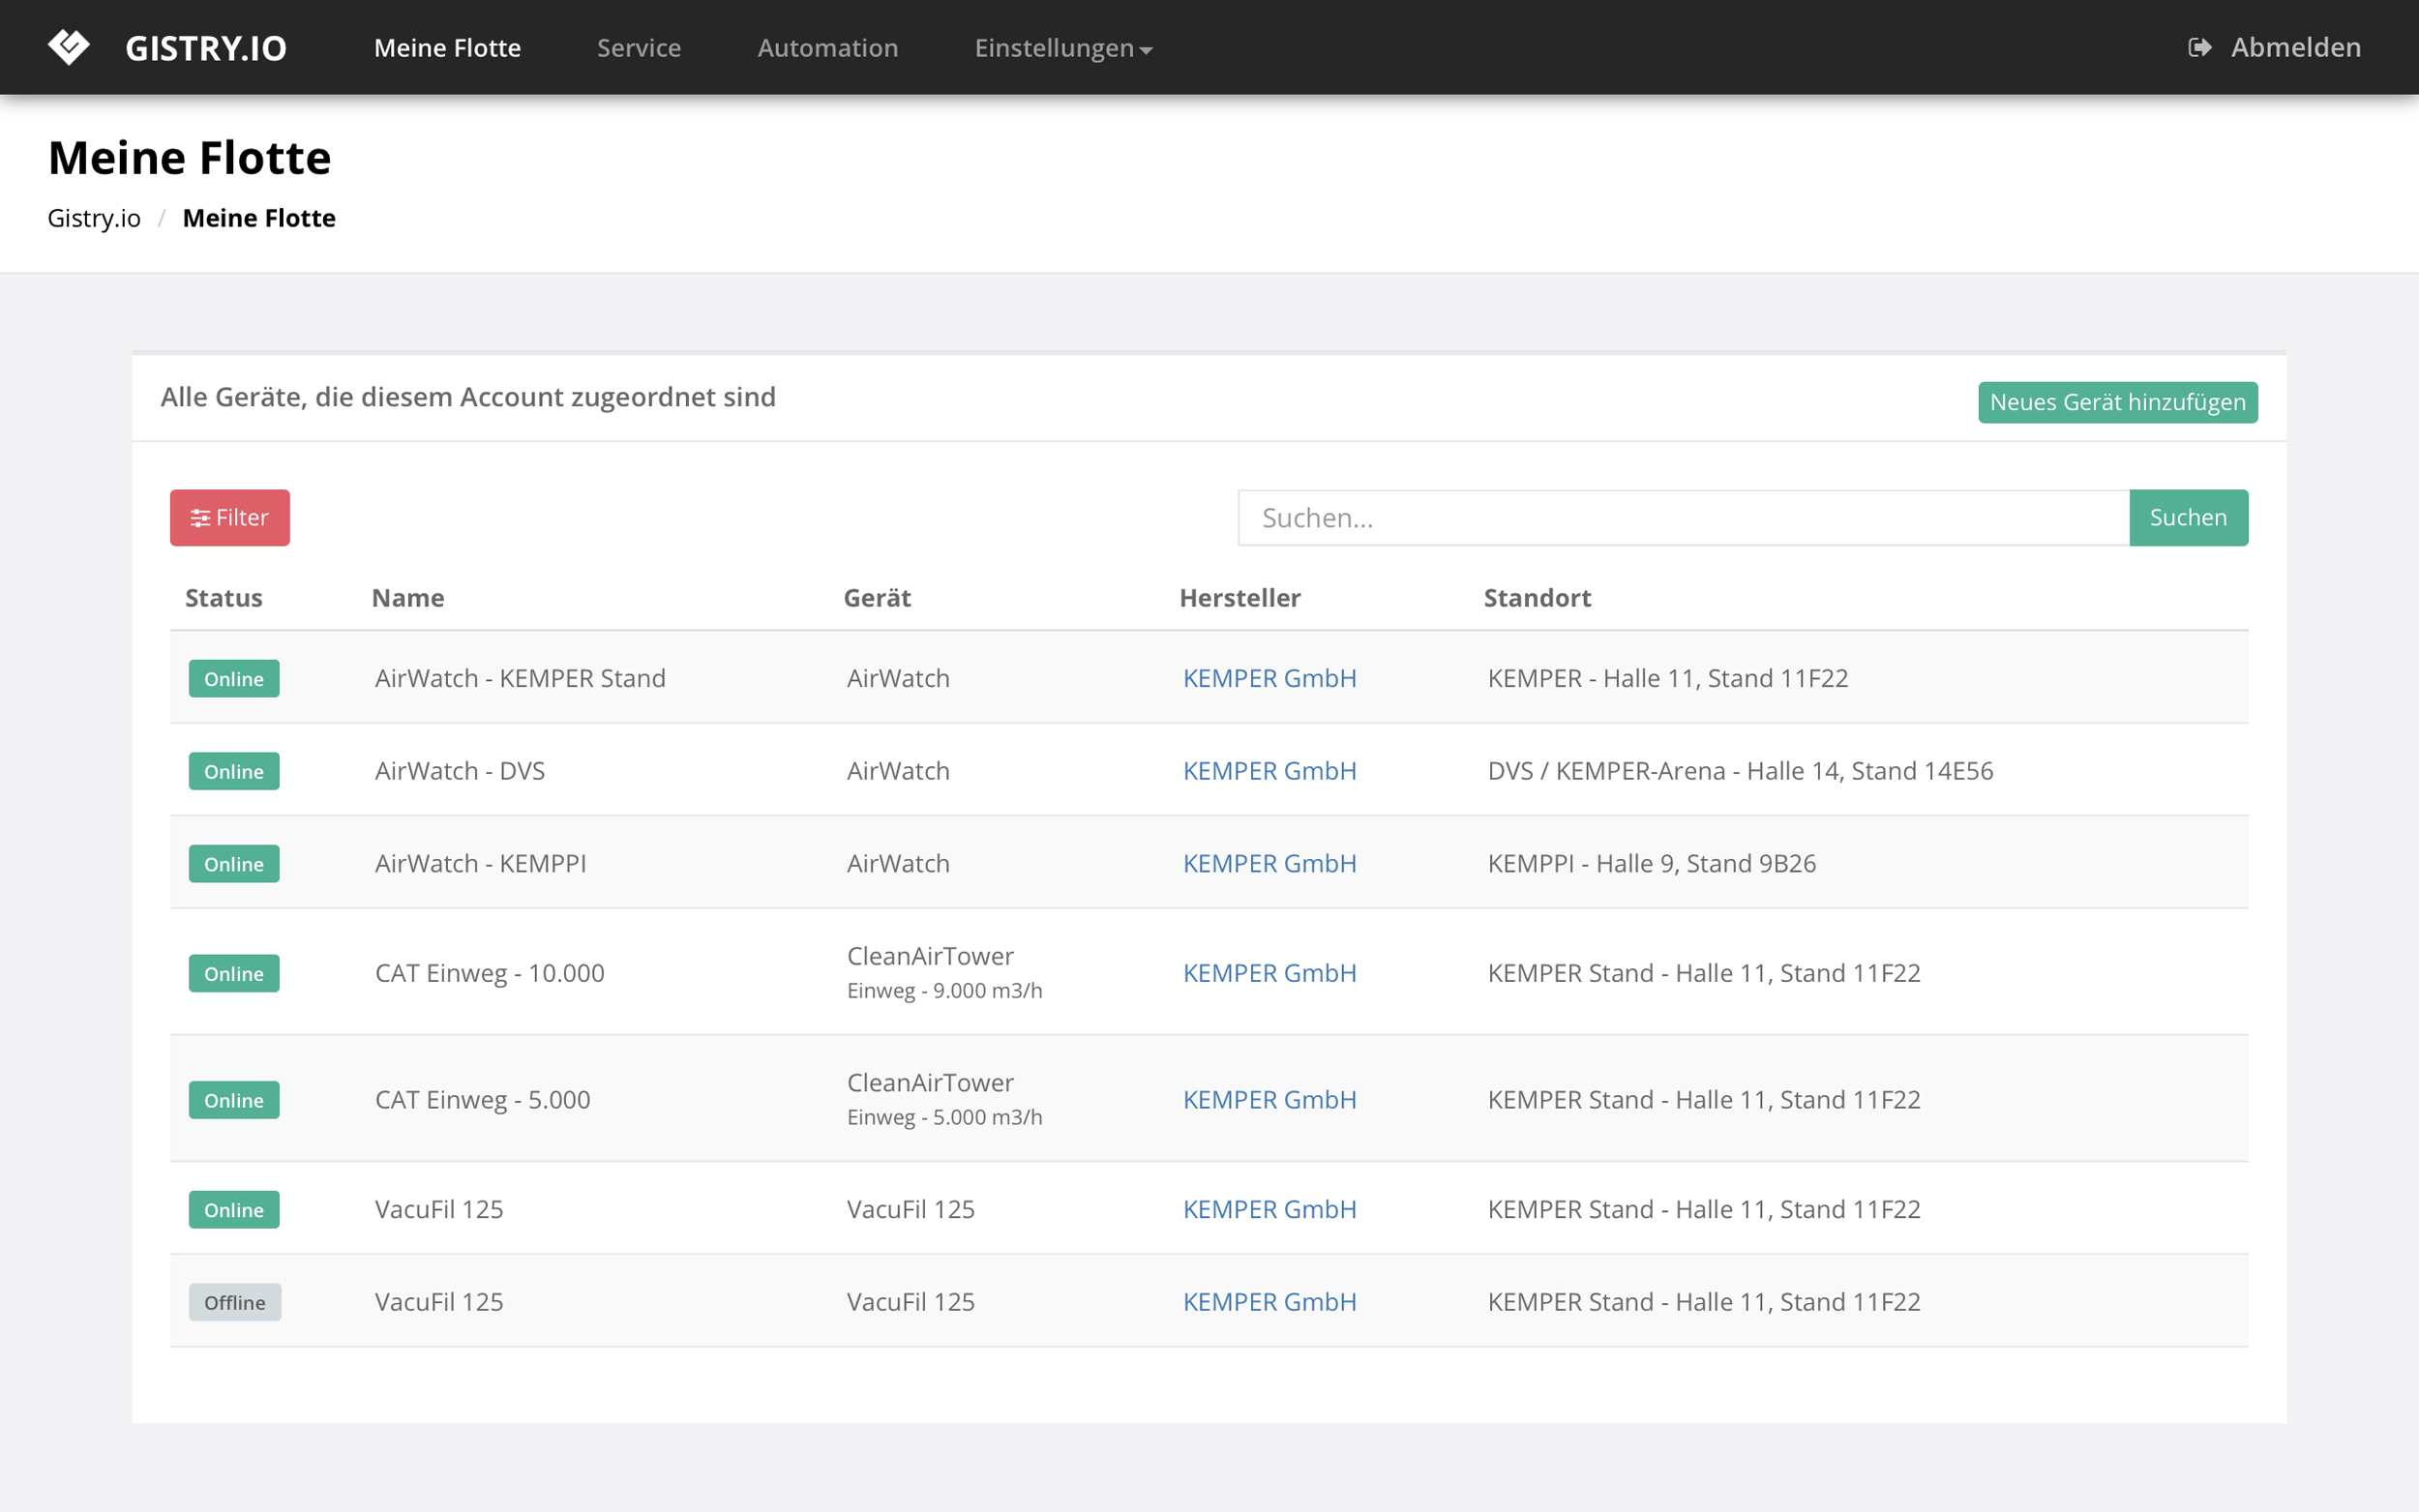Click the Online badge for AirWatch - DVS
This screenshot has width=2419, height=1512.
tap(234, 771)
